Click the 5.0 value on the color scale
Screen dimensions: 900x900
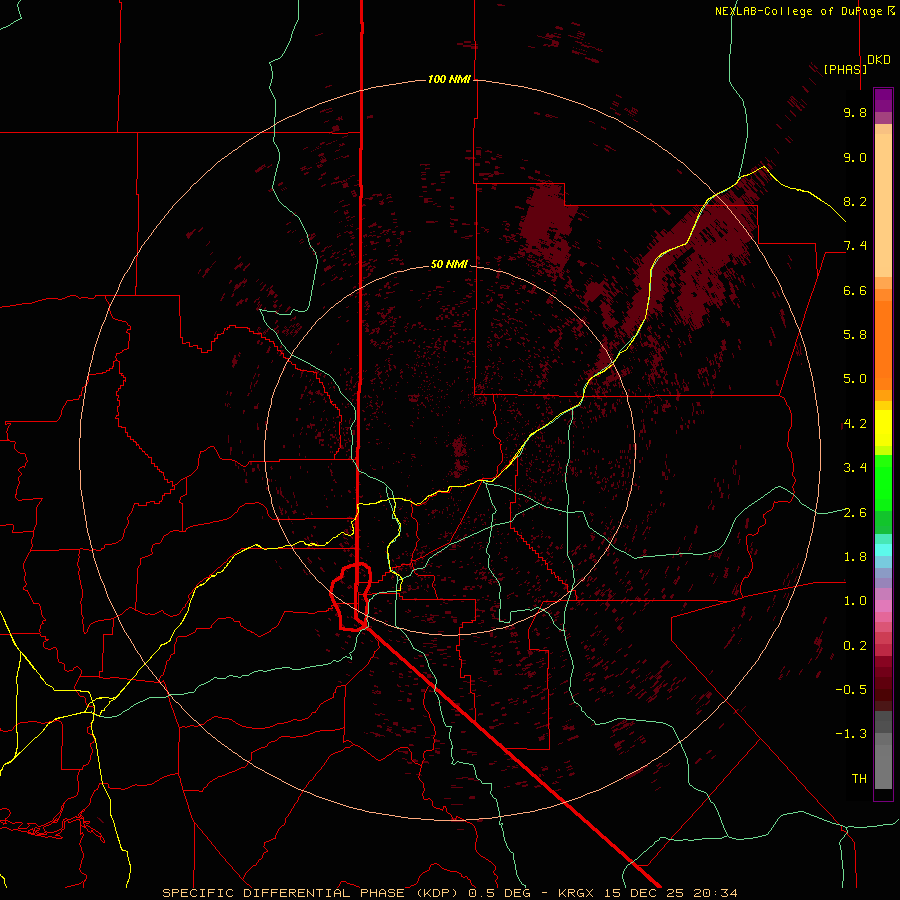[855, 379]
